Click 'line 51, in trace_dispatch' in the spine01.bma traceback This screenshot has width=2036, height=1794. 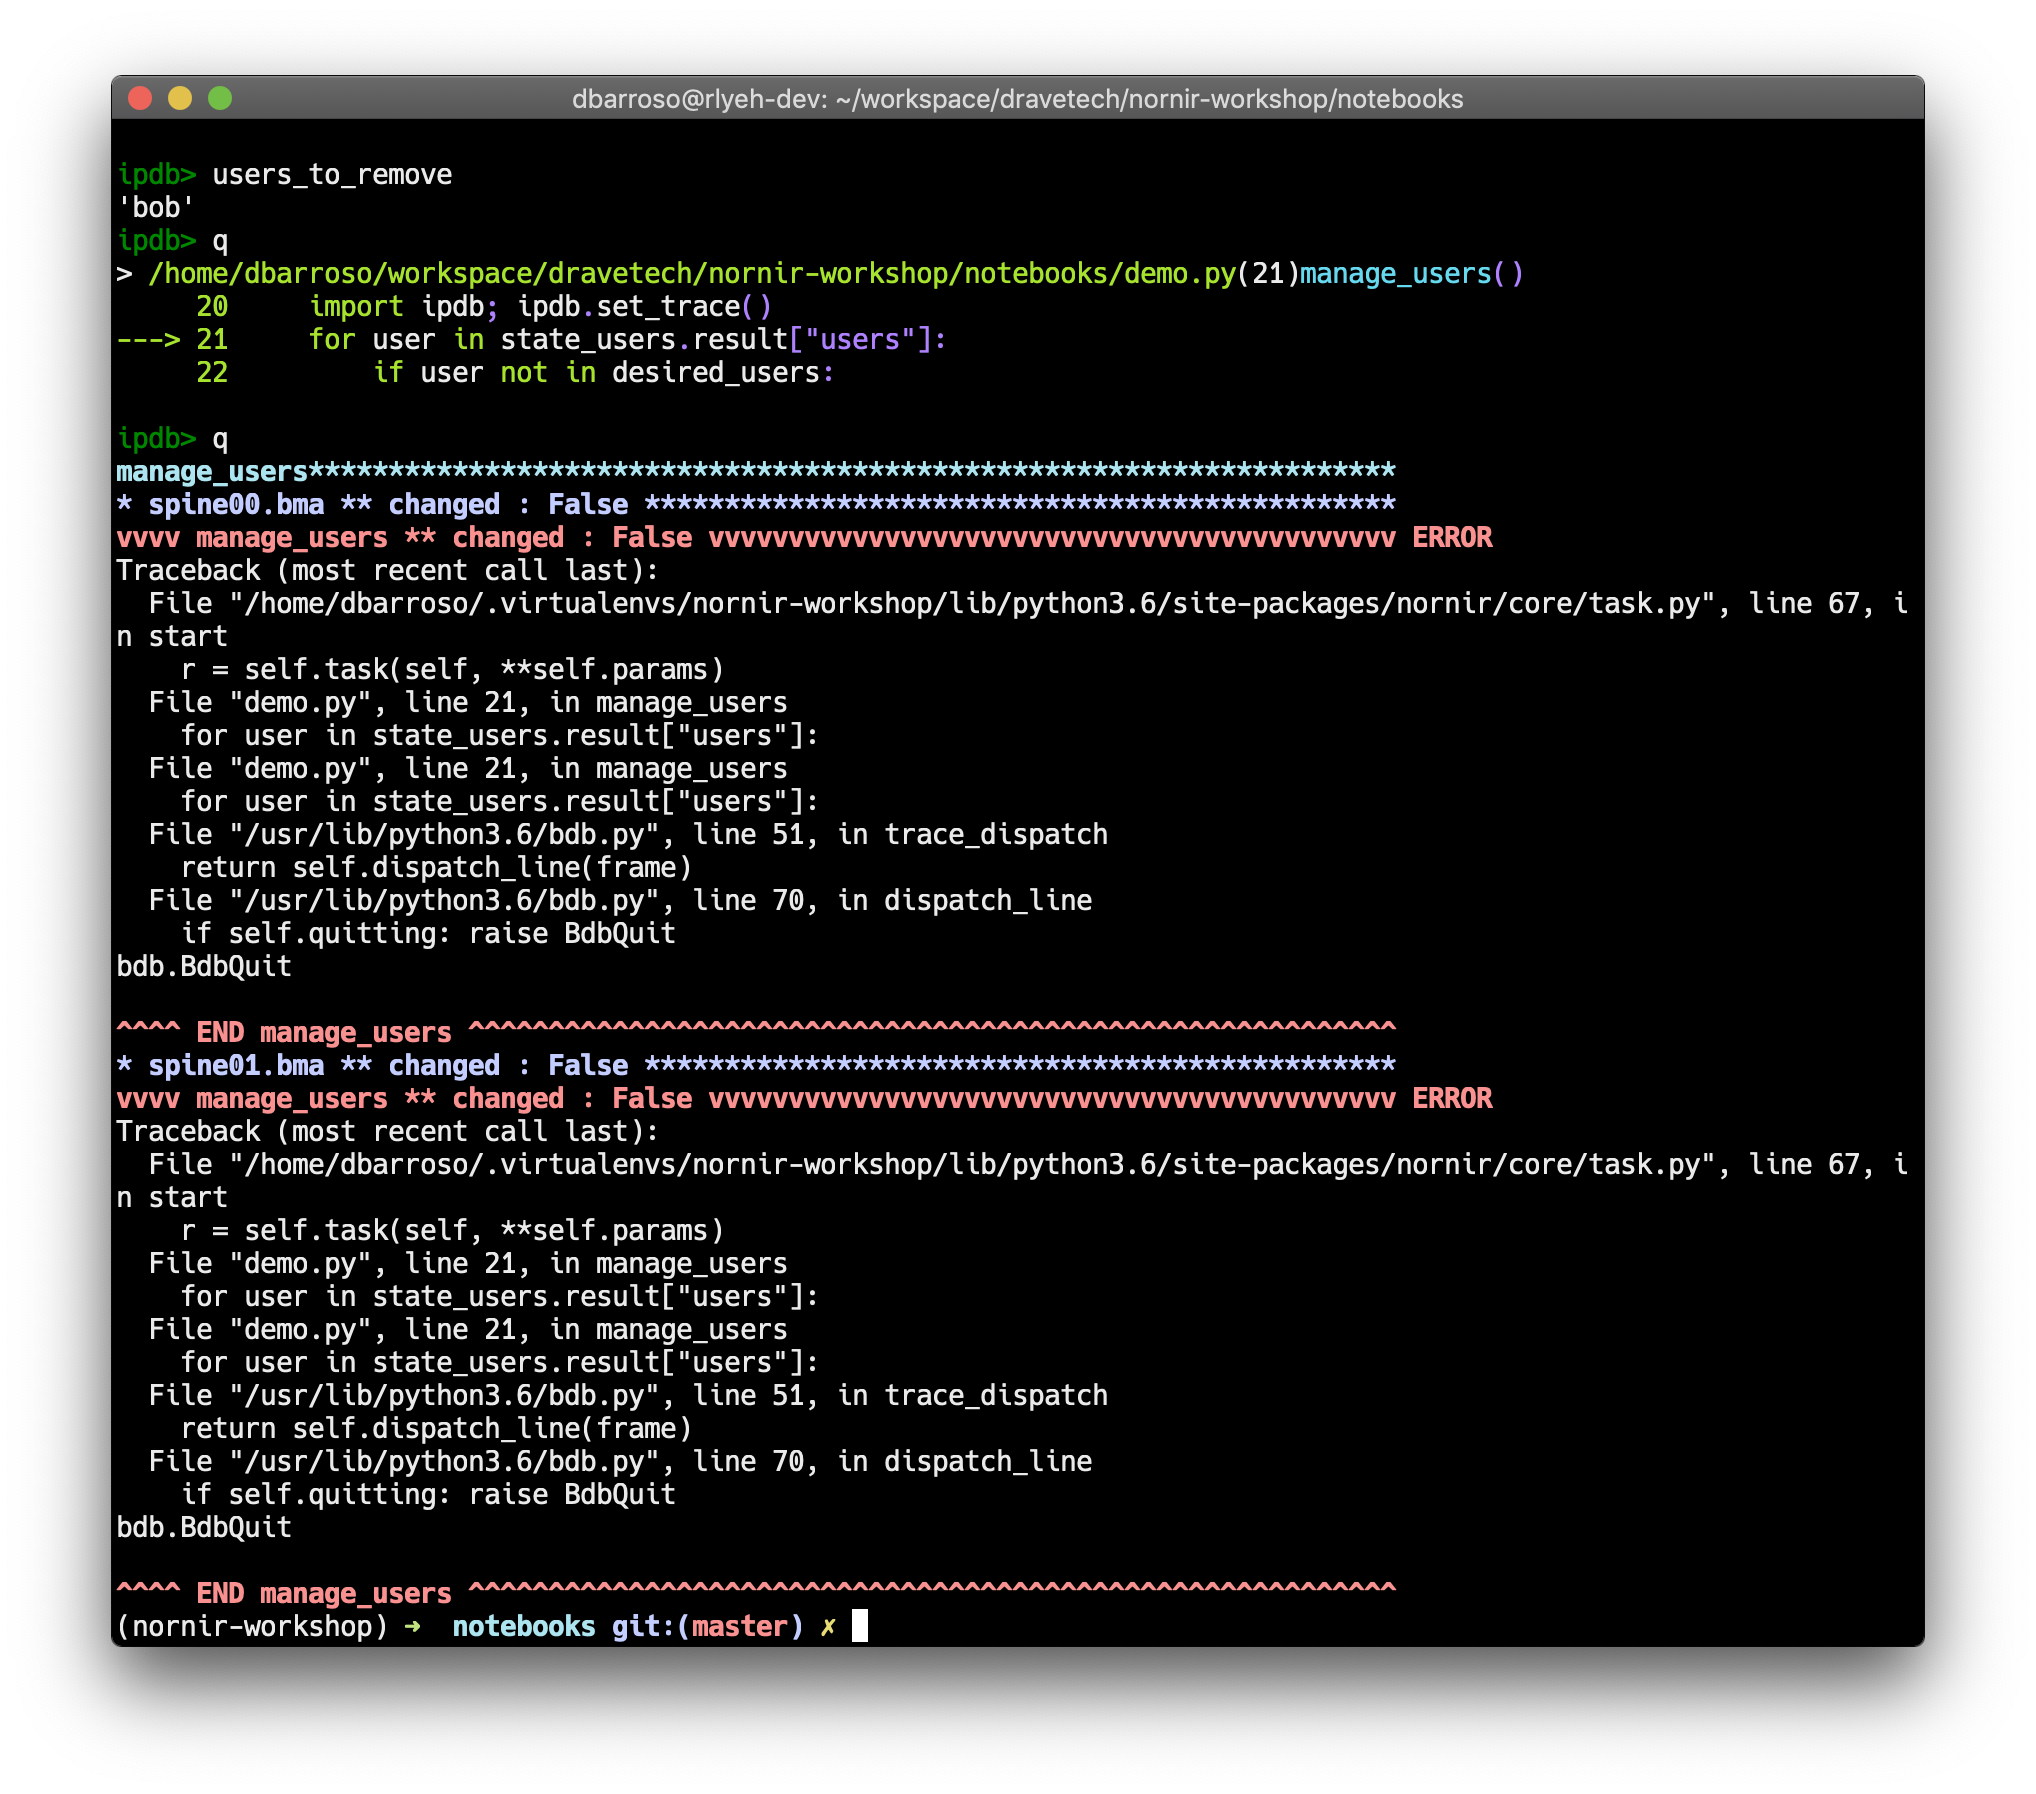point(900,1395)
